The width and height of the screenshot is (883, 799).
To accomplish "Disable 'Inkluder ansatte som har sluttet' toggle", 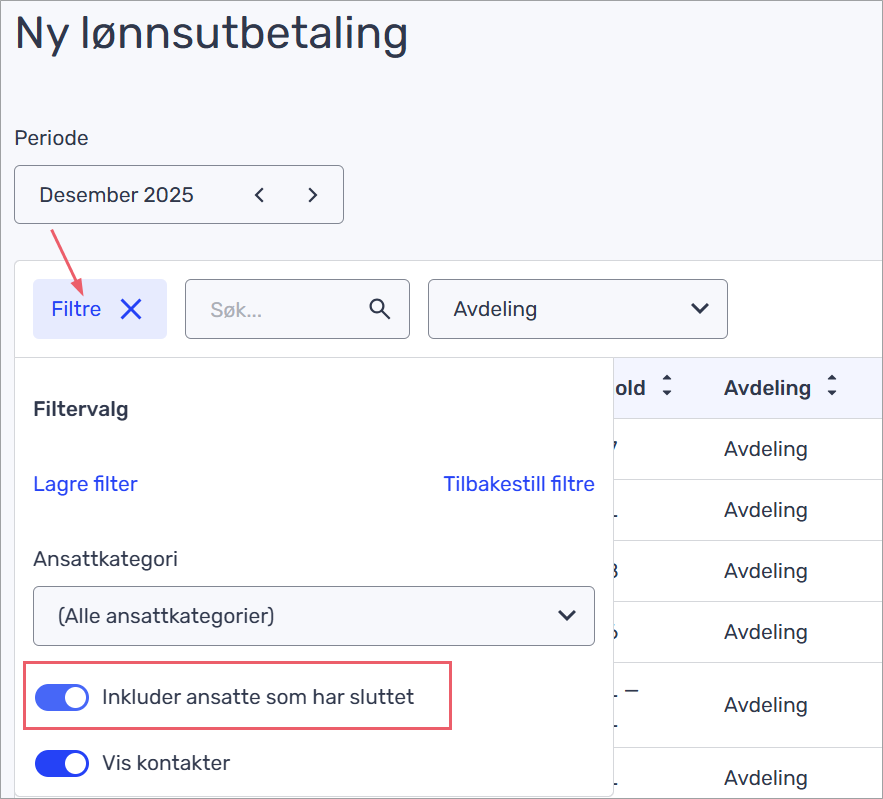I will coord(62,697).
